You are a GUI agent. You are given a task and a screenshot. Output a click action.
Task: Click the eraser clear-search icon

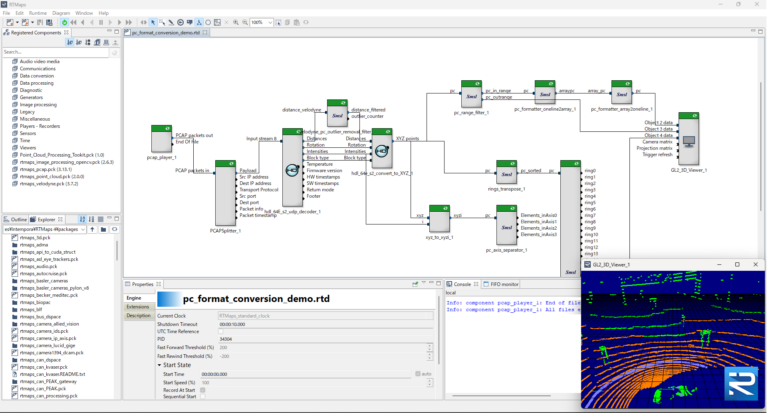point(114,52)
